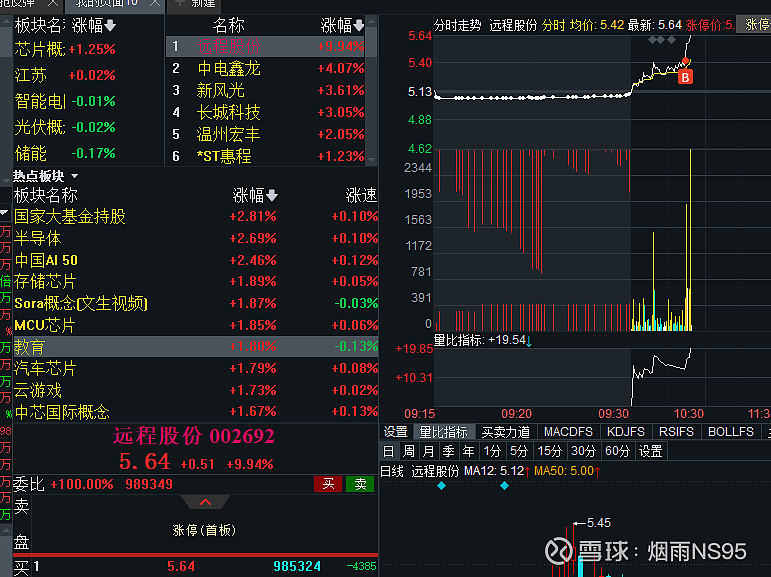The height and width of the screenshot is (577, 771).
Task: Select the 江苏 sector row
Action: coord(65,75)
